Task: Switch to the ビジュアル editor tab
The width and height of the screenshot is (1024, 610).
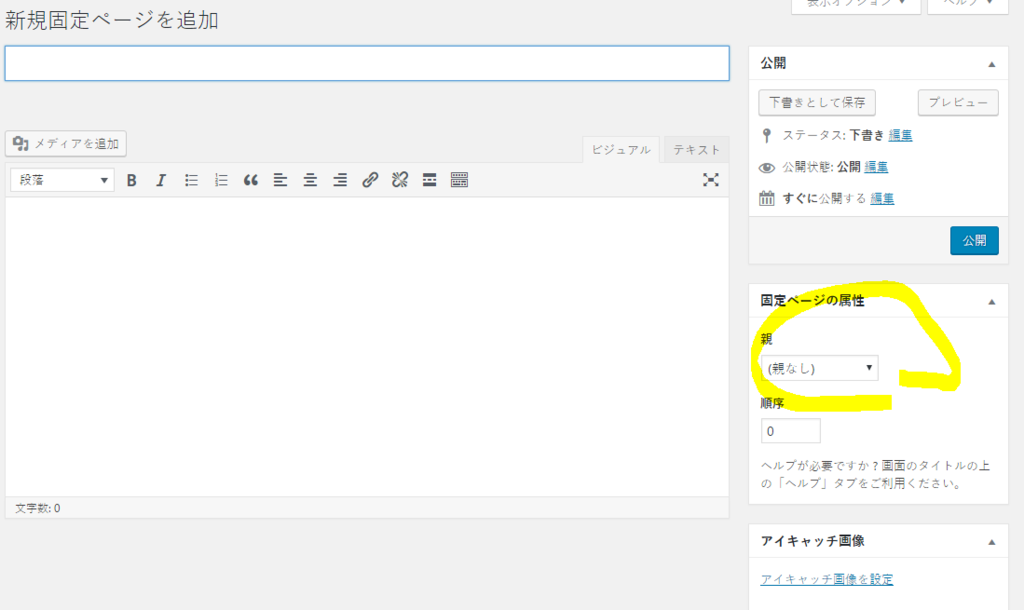Action: click(x=621, y=150)
